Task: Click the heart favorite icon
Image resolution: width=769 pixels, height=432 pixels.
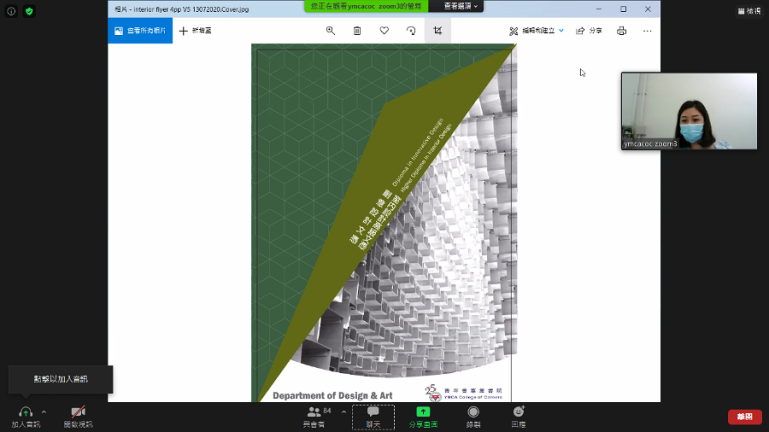Action: click(x=384, y=31)
